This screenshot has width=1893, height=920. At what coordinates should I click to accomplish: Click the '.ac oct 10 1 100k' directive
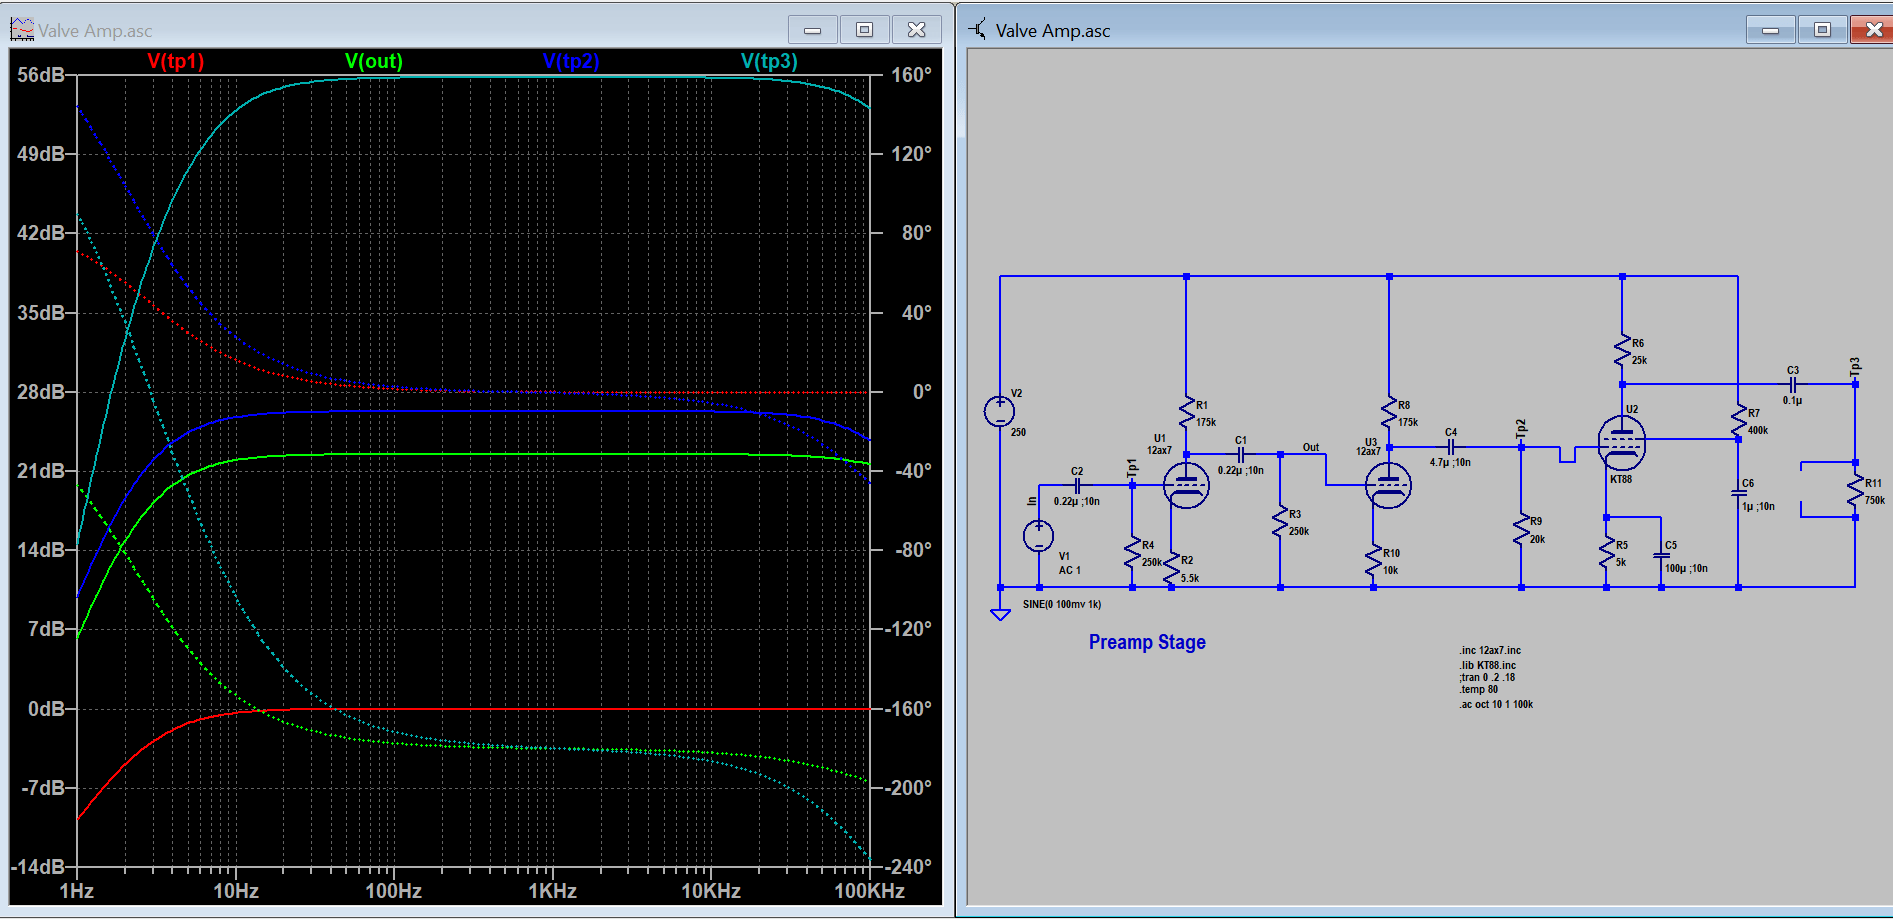(x=1496, y=704)
